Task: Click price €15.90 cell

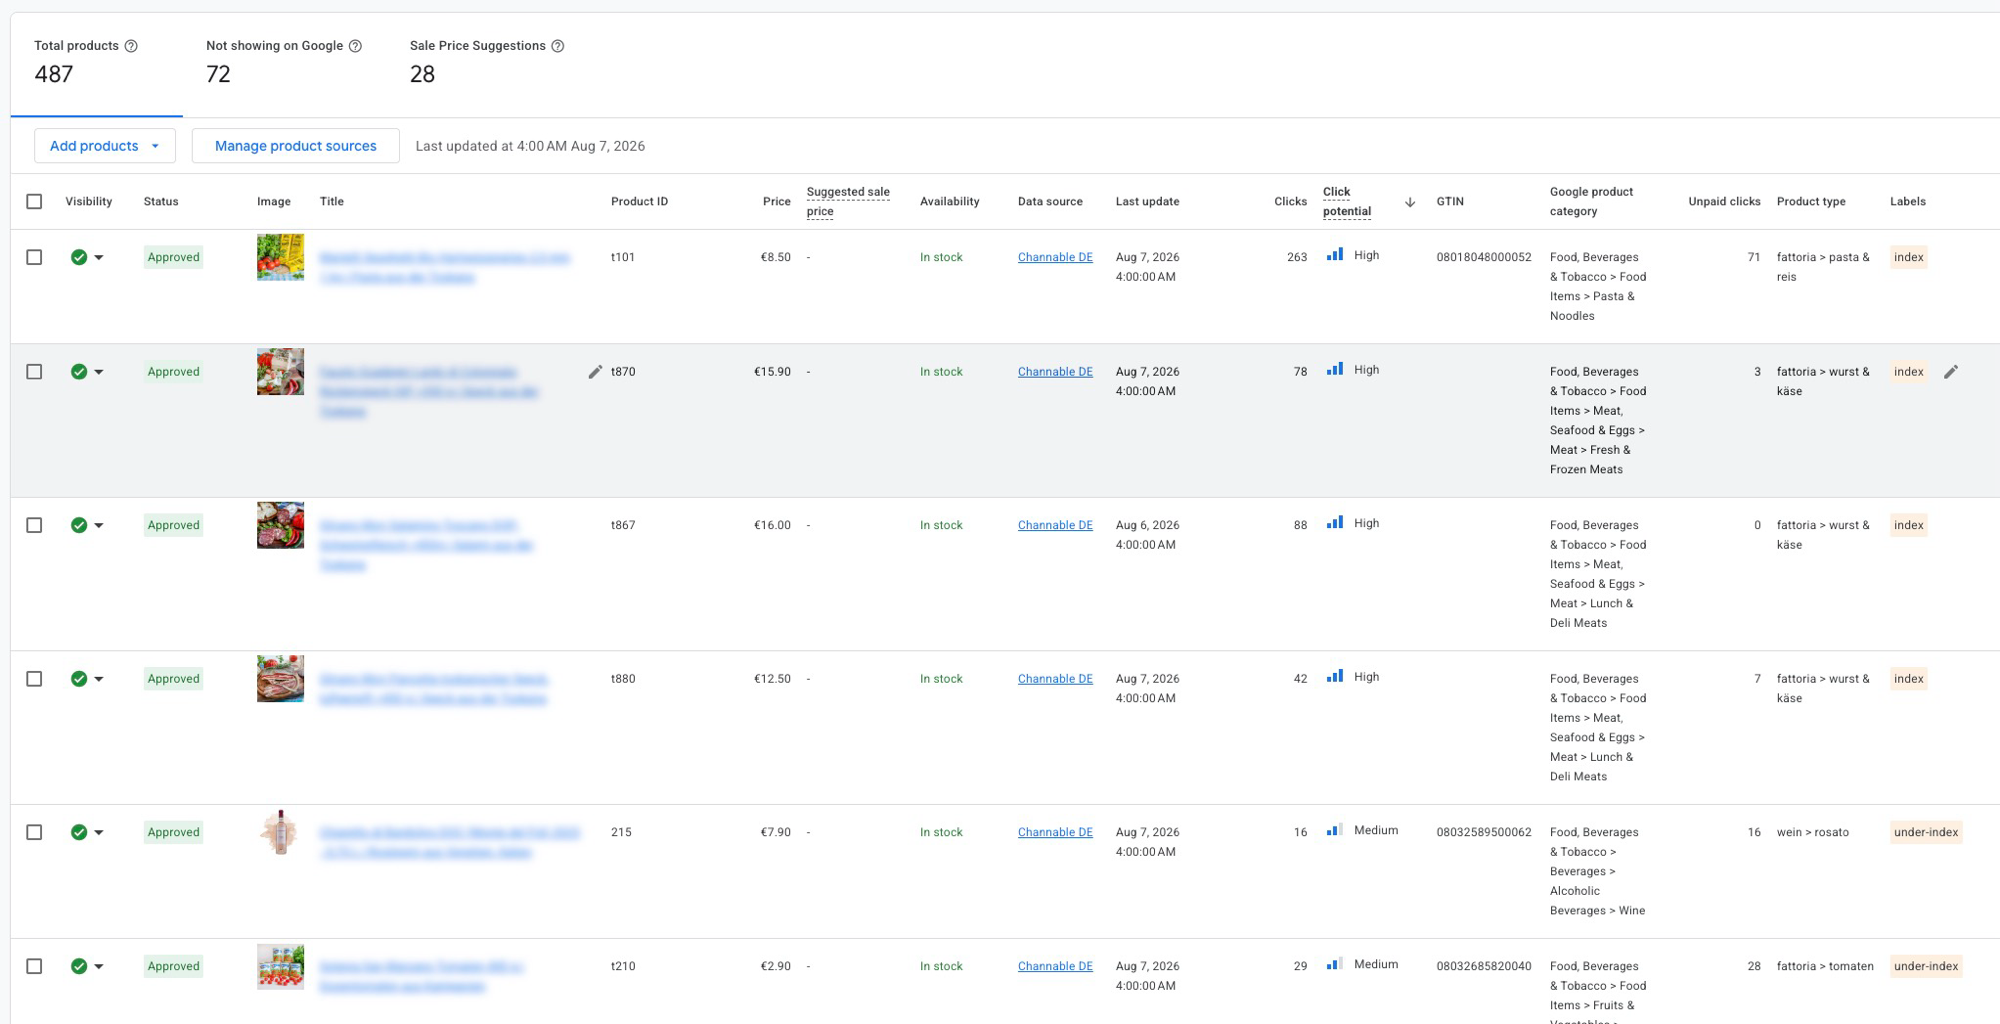Action: [x=772, y=372]
